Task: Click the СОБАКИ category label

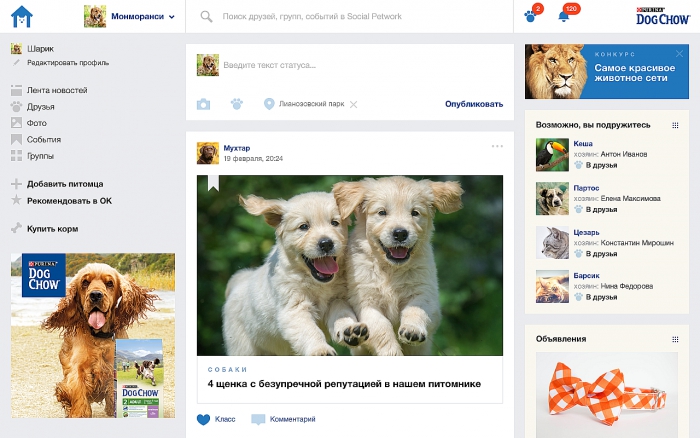Action: (x=227, y=370)
